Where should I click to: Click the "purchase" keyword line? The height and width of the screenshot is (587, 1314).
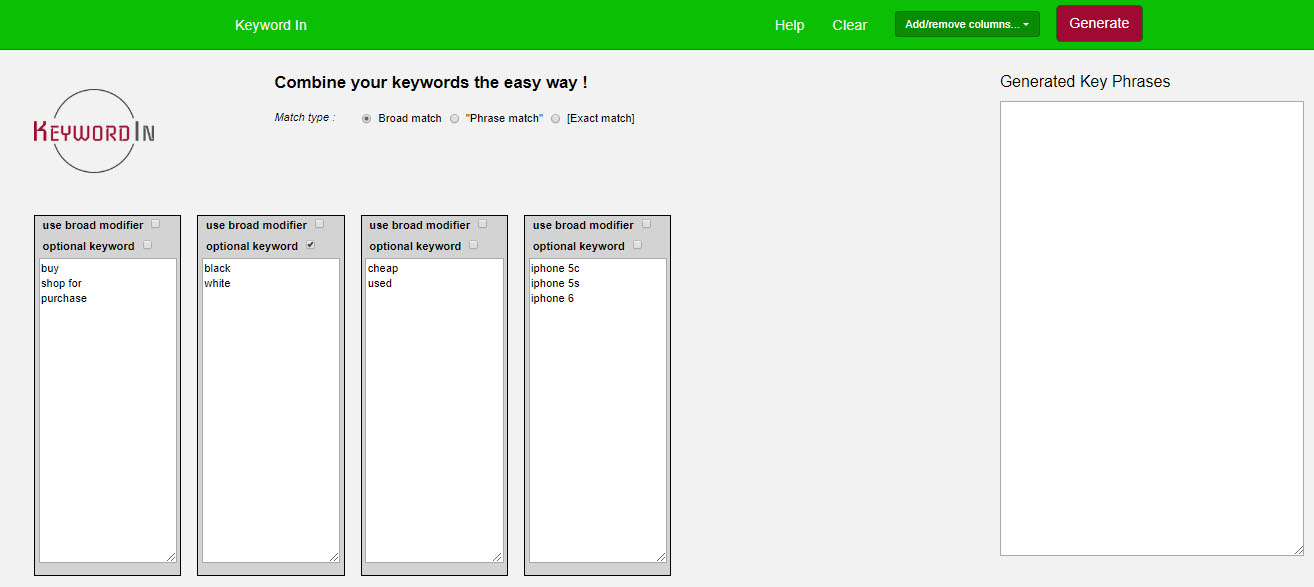pos(64,299)
